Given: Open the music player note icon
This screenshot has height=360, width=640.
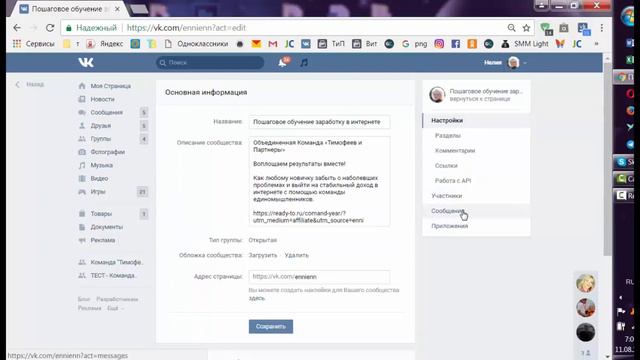Looking at the screenshot, I should [x=304, y=62].
